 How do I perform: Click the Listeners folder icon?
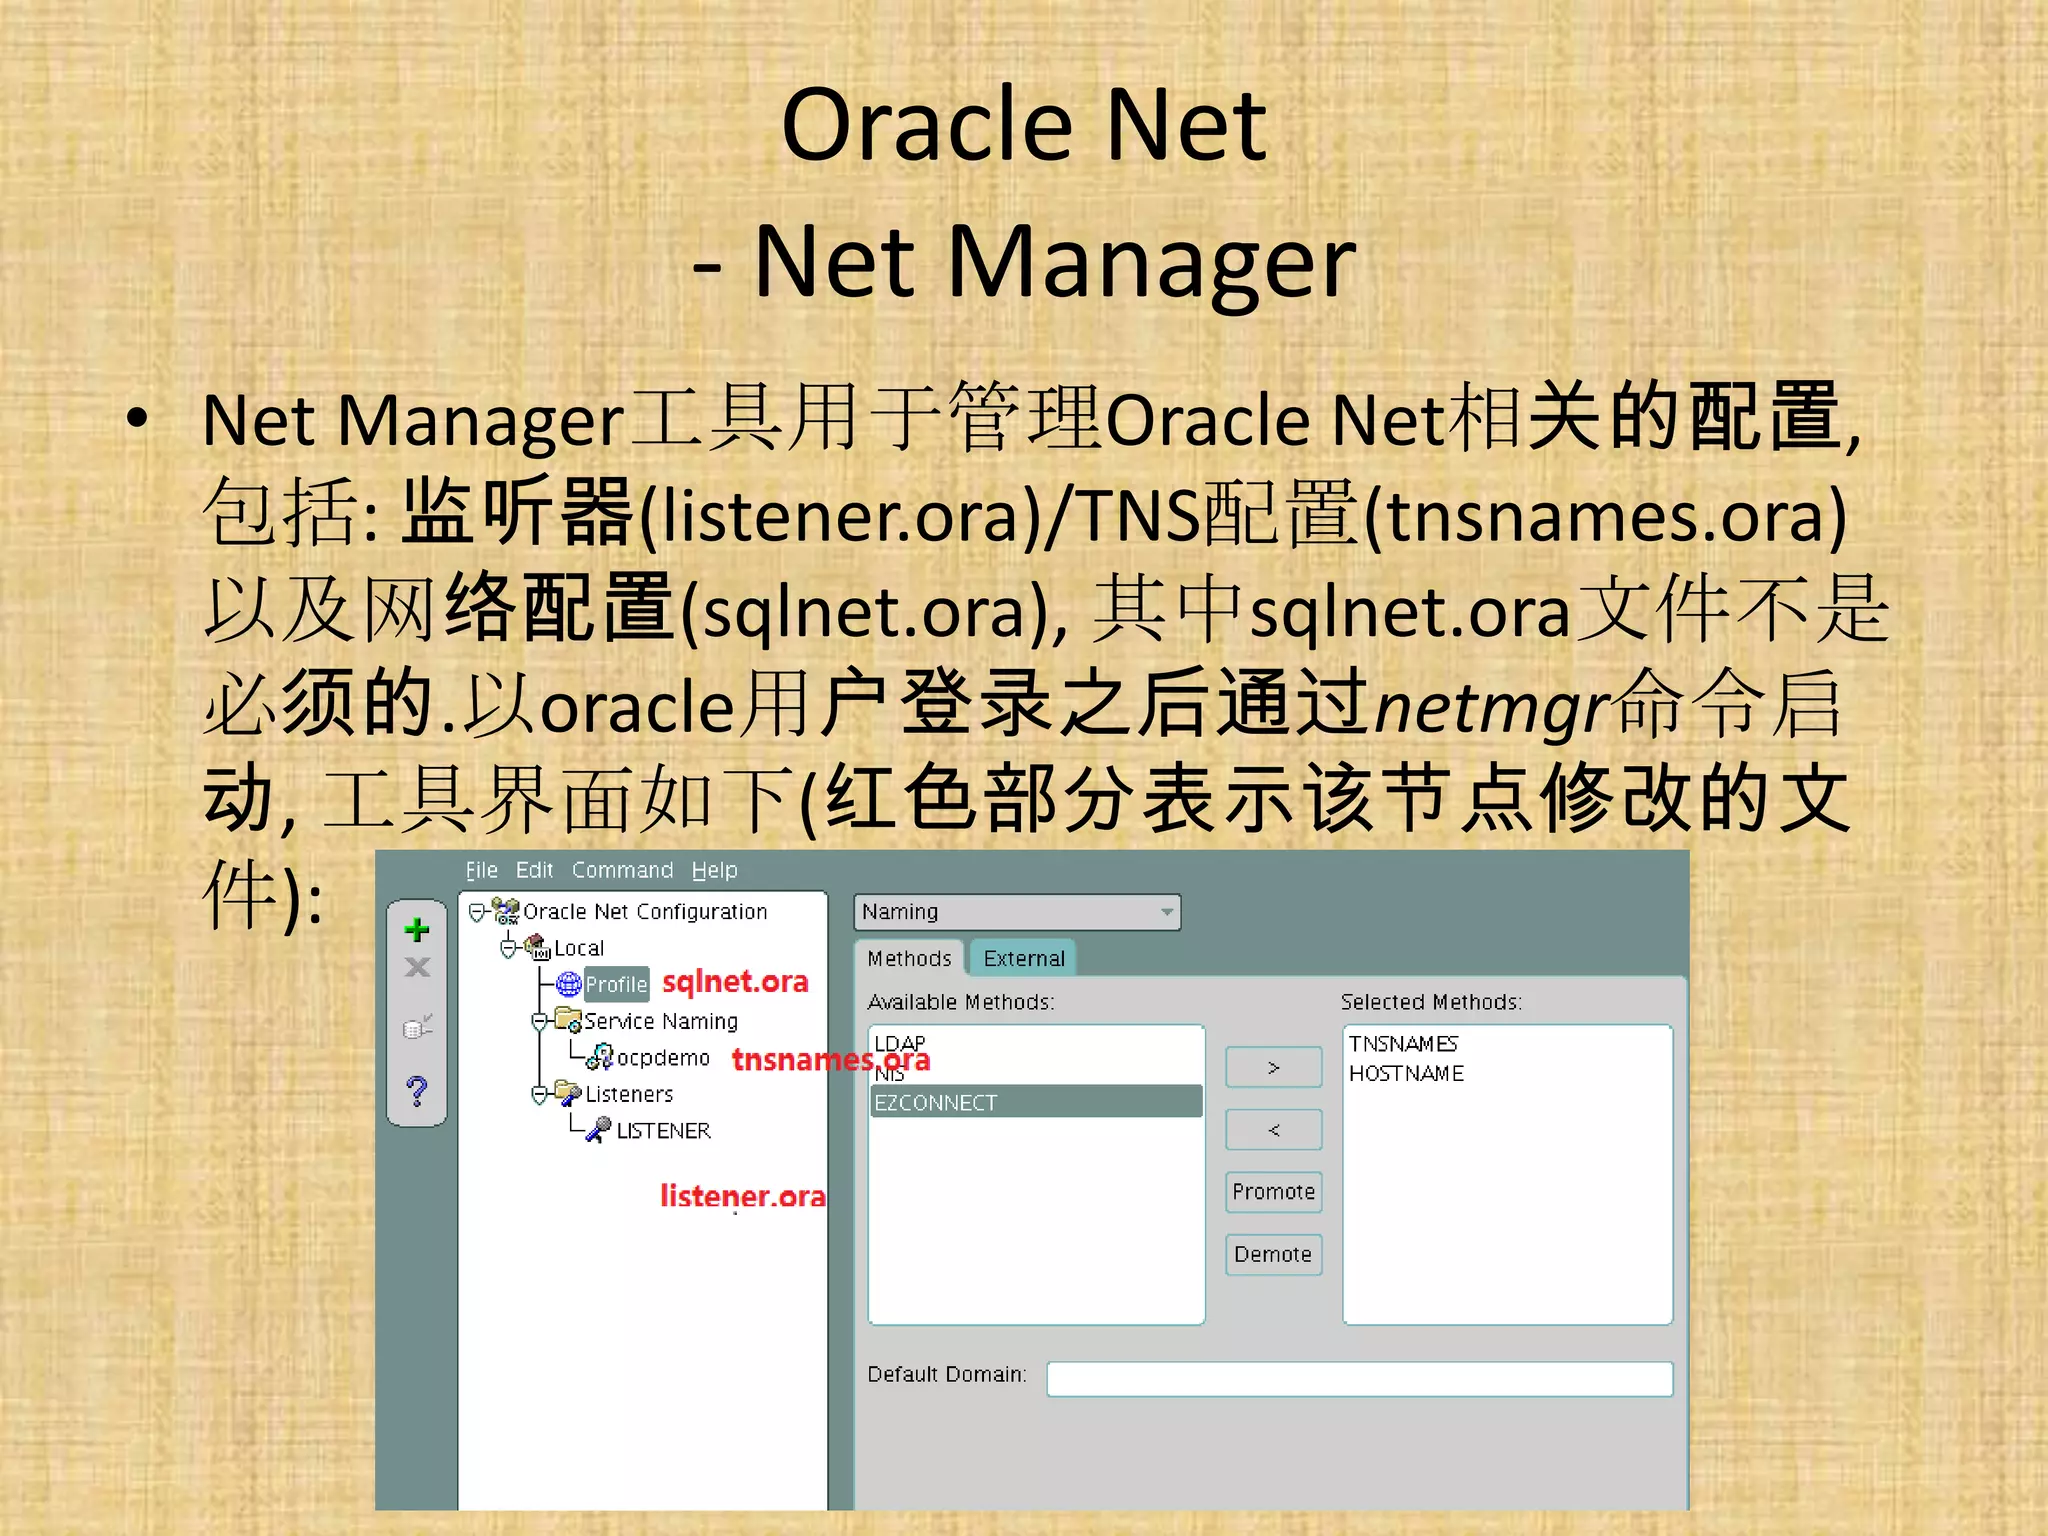click(x=569, y=1093)
